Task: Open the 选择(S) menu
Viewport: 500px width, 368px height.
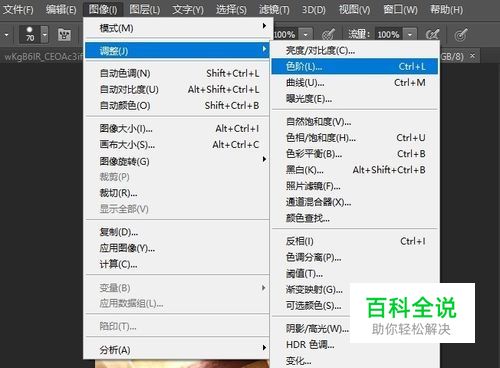Action: [231, 9]
